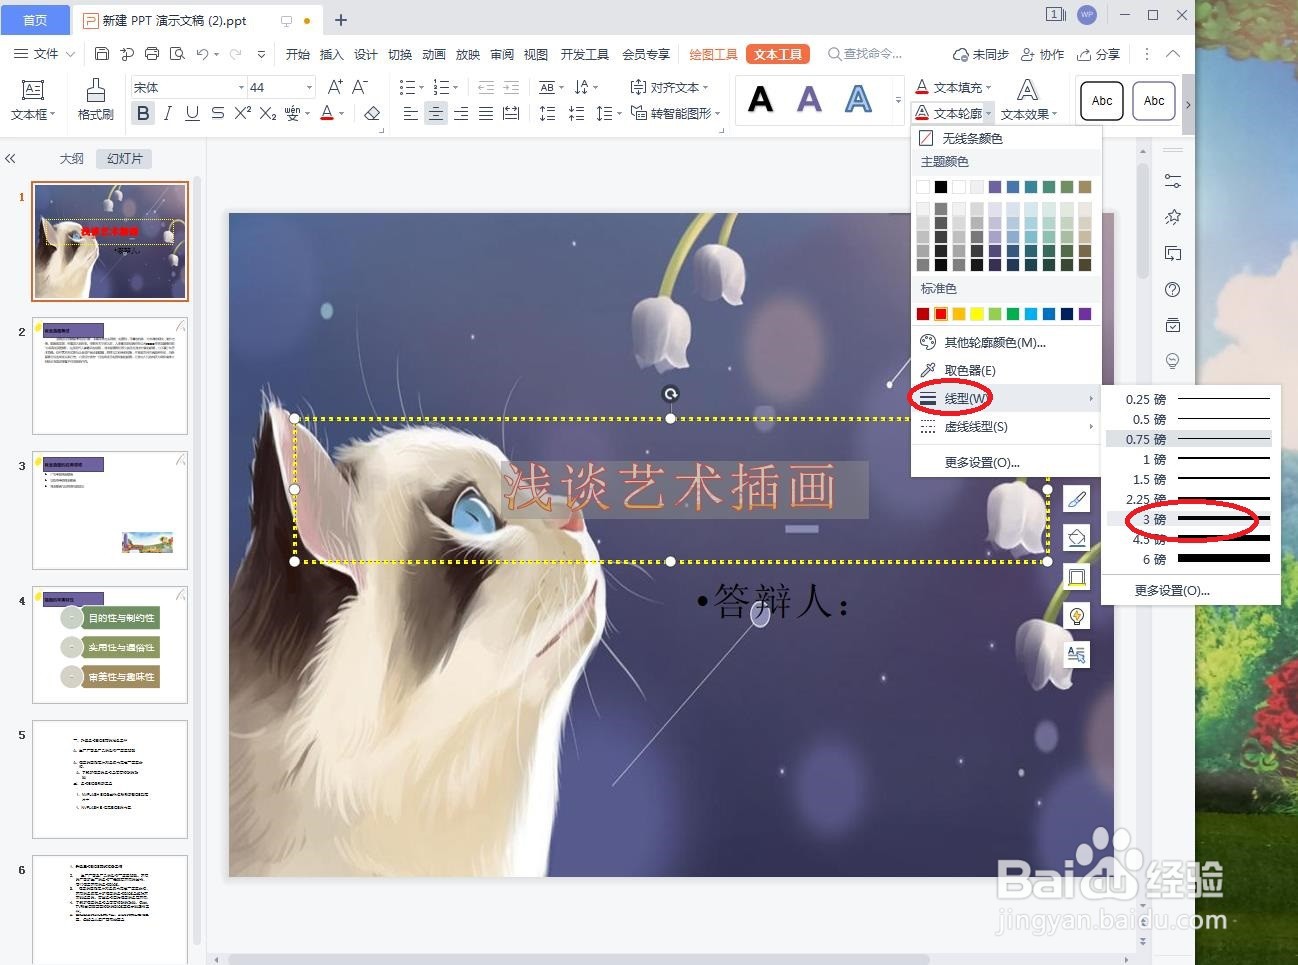Switch to the 设计 ribbon tab
This screenshot has height=965, width=1298.
(x=366, y=54)
